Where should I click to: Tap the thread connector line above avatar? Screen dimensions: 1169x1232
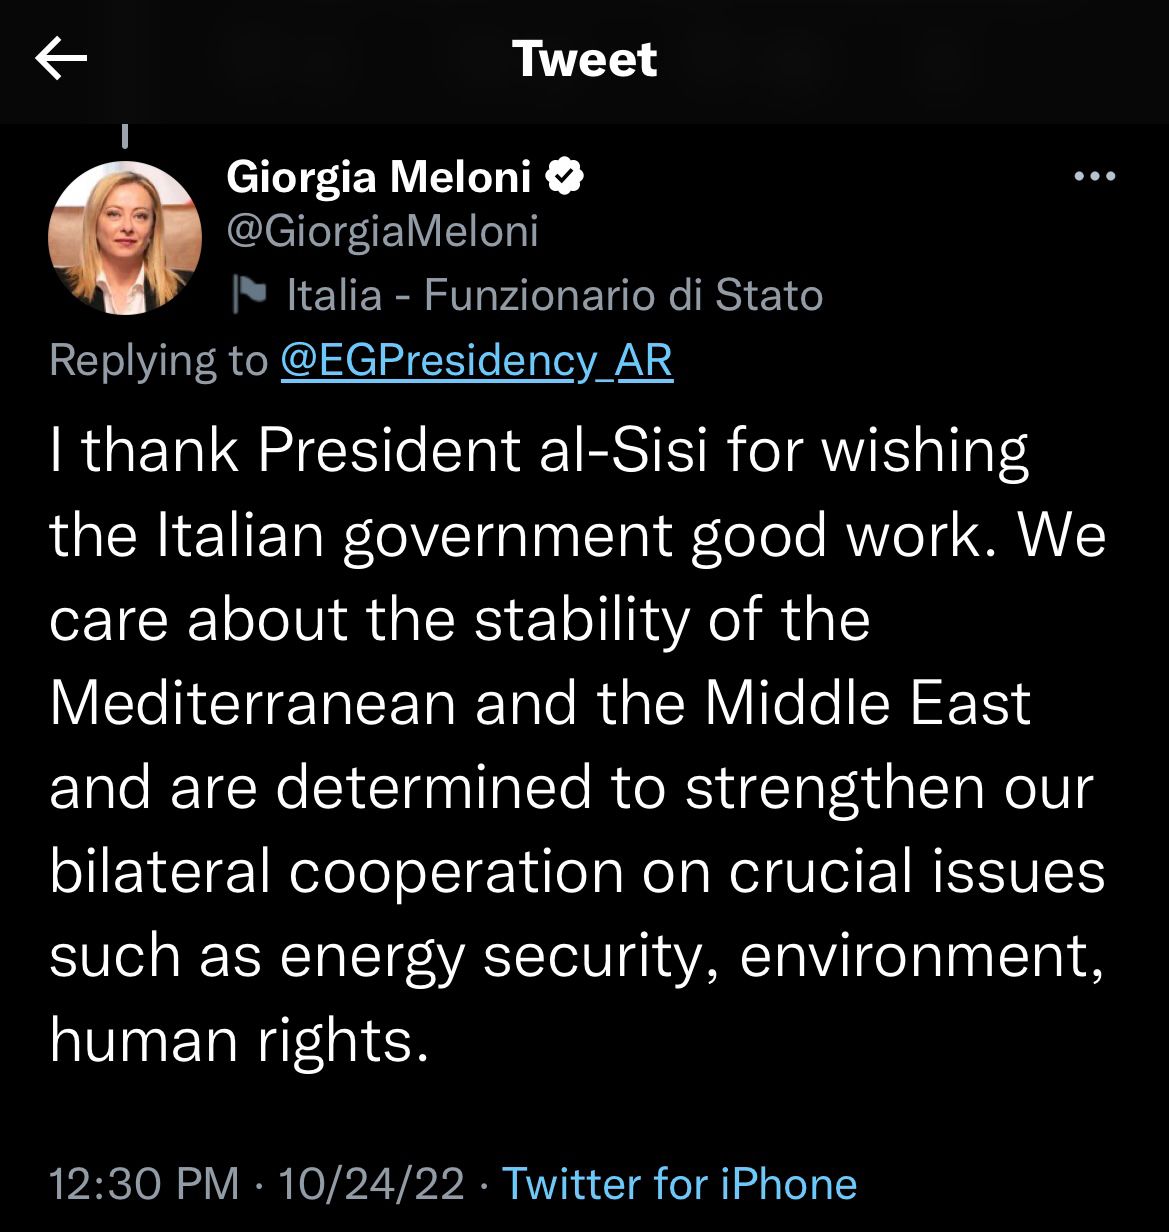(125, 135)
